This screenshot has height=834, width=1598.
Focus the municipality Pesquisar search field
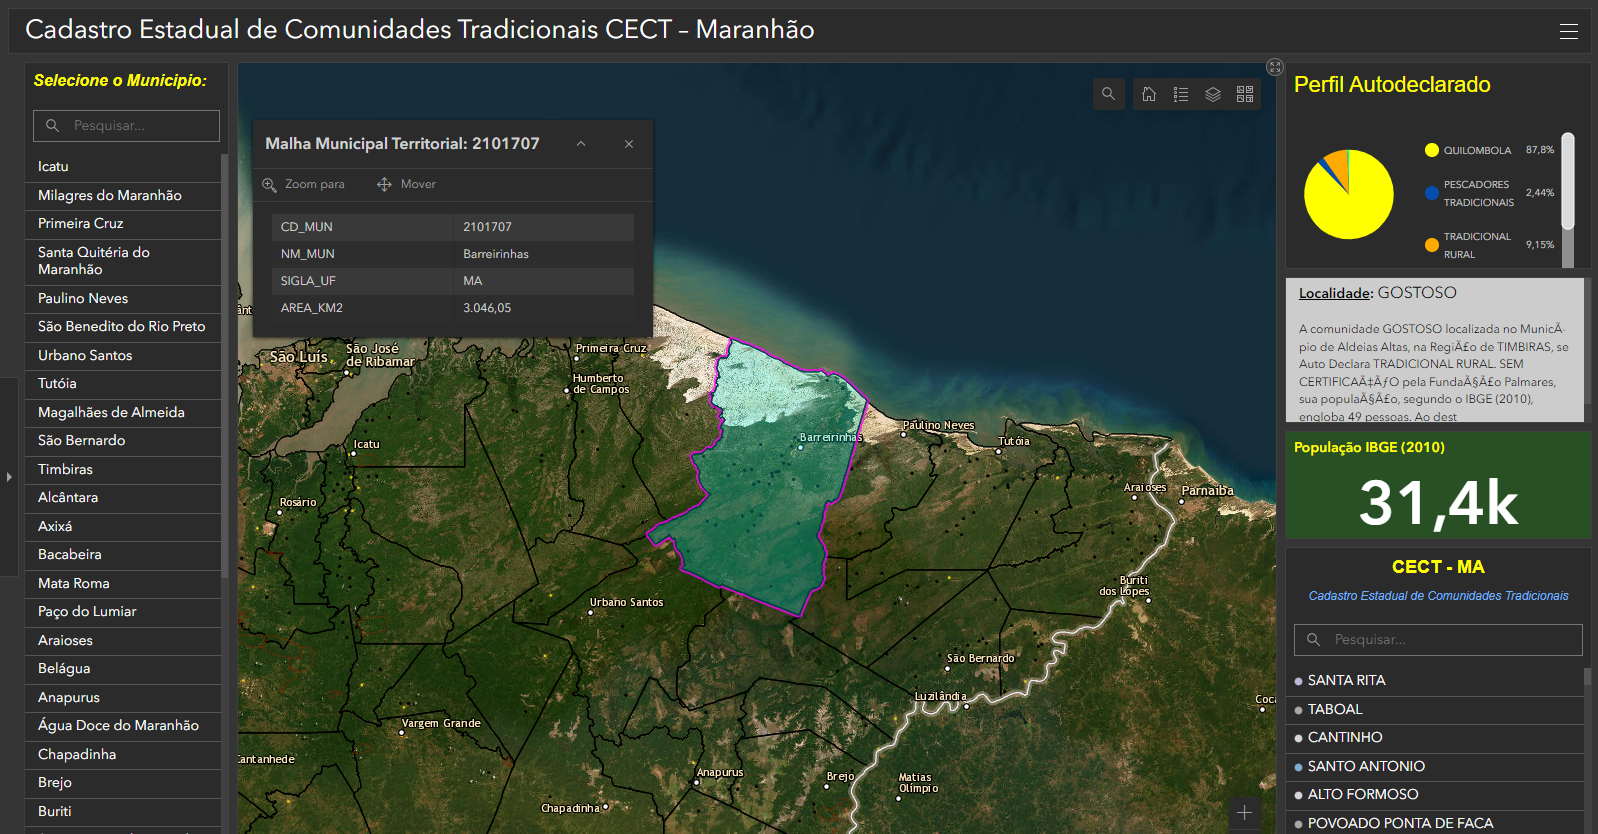126,125
